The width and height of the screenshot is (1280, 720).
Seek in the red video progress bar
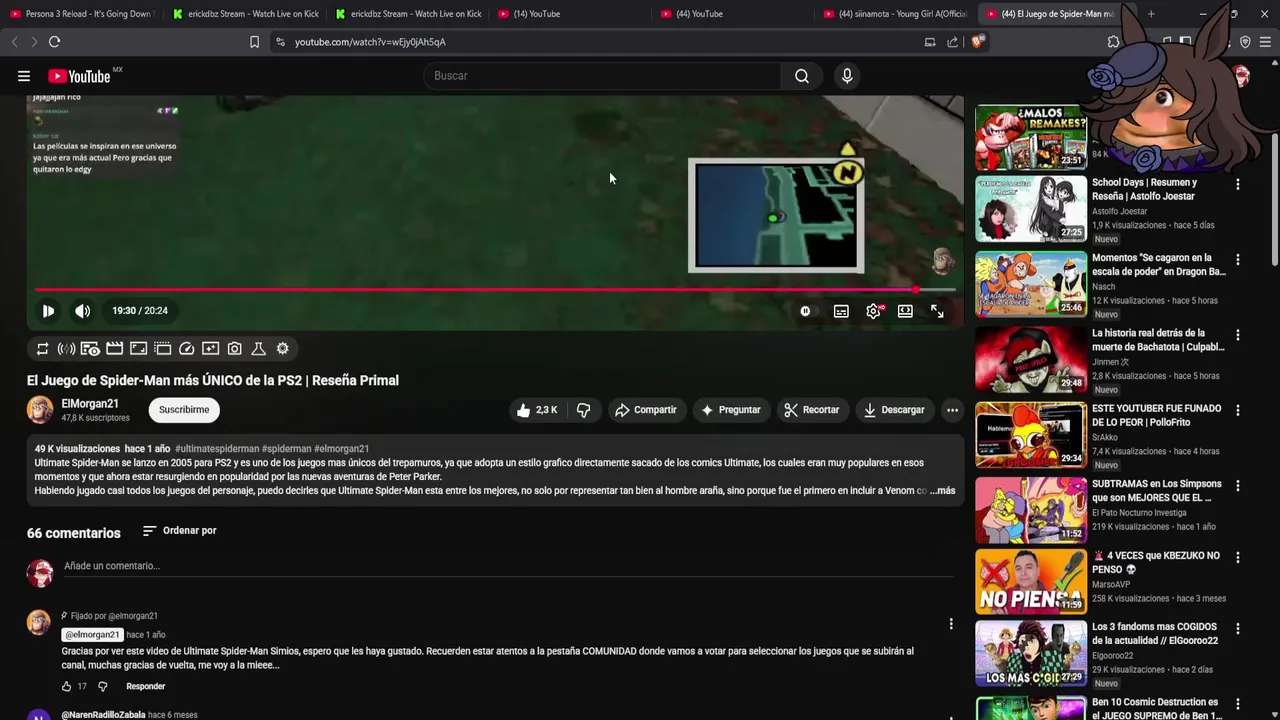(495, 290)
